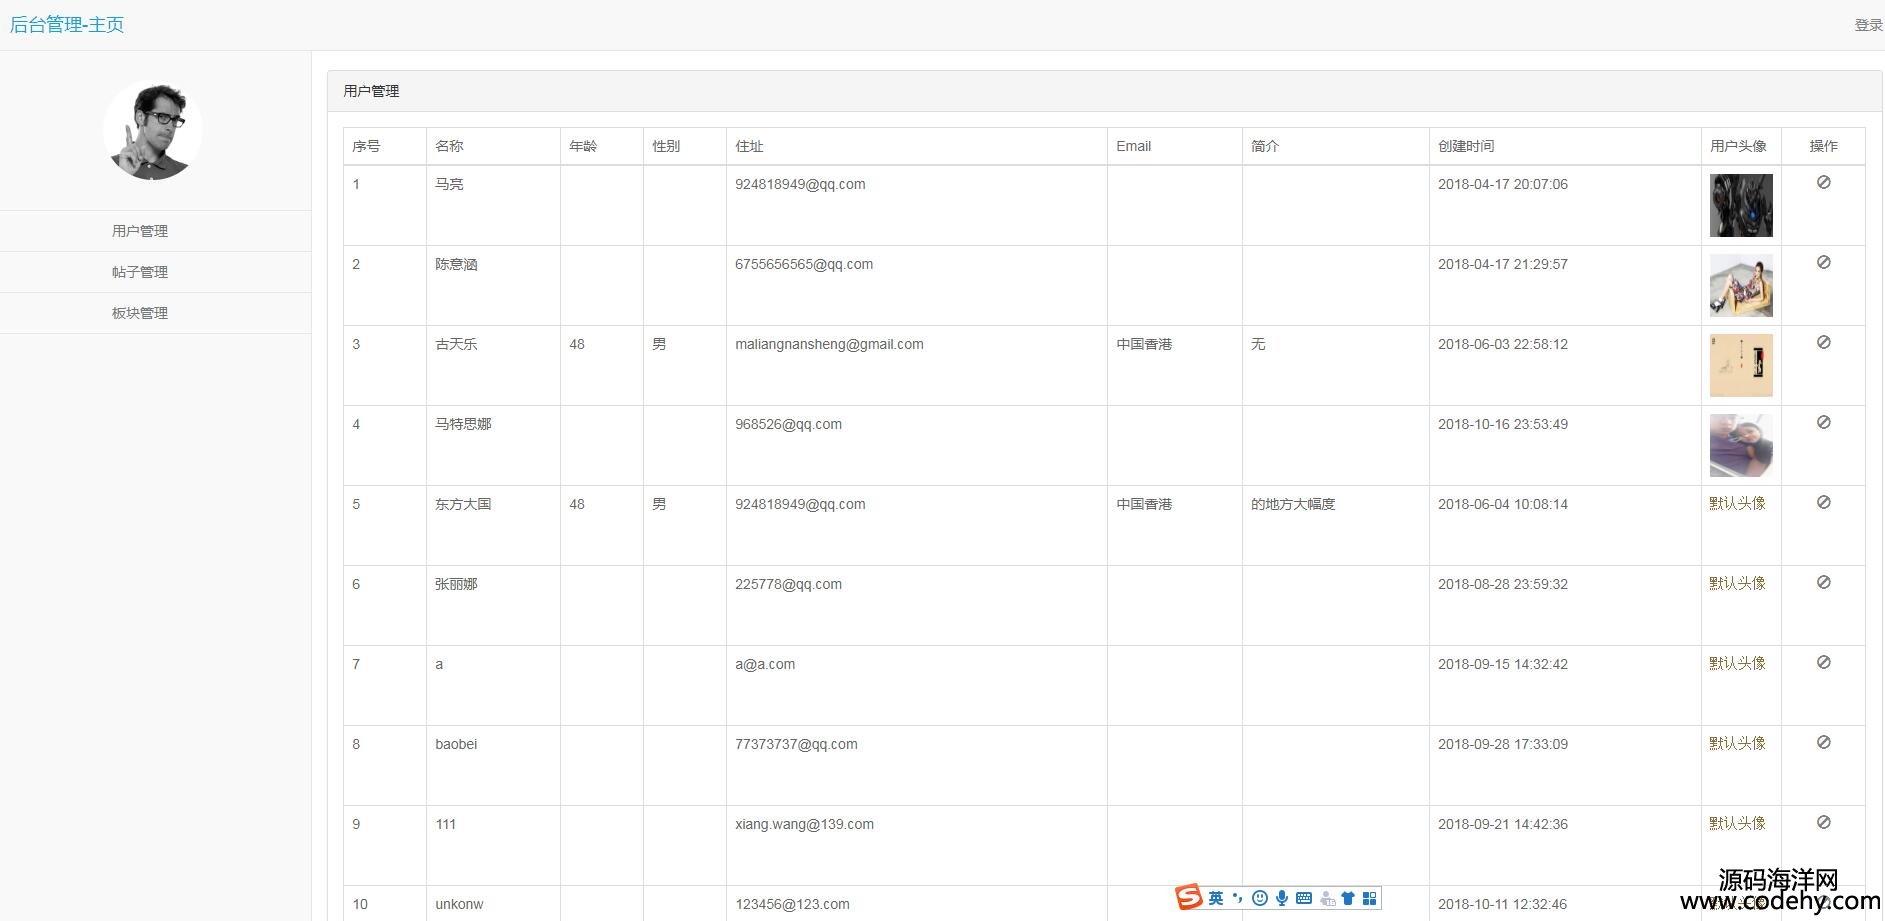Open 古天乐's avatar thumbnail
The width and height of the screenshot is (1885, 921).
click(x=1741, y=365)
